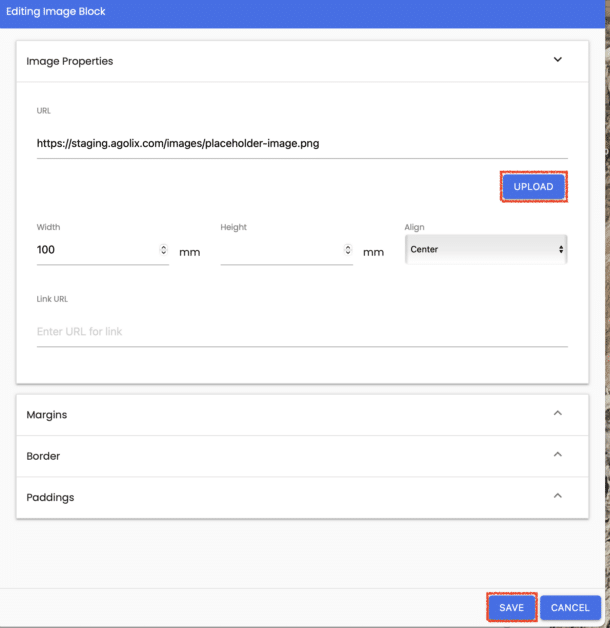Save the image block changes
The height and width of the screenshot is (628, 610).
coord(511,607)
